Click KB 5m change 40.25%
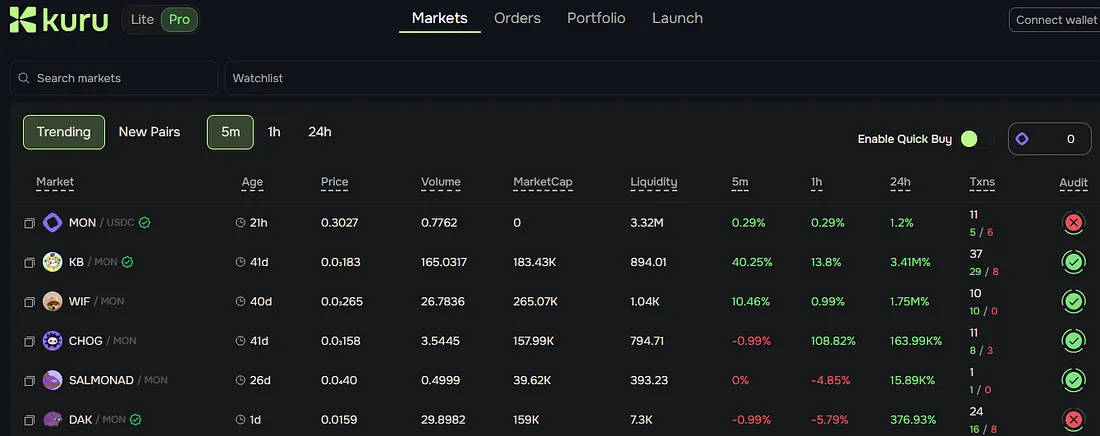The height and width of the screenshot is (436, 1100). tap(752, 262)
